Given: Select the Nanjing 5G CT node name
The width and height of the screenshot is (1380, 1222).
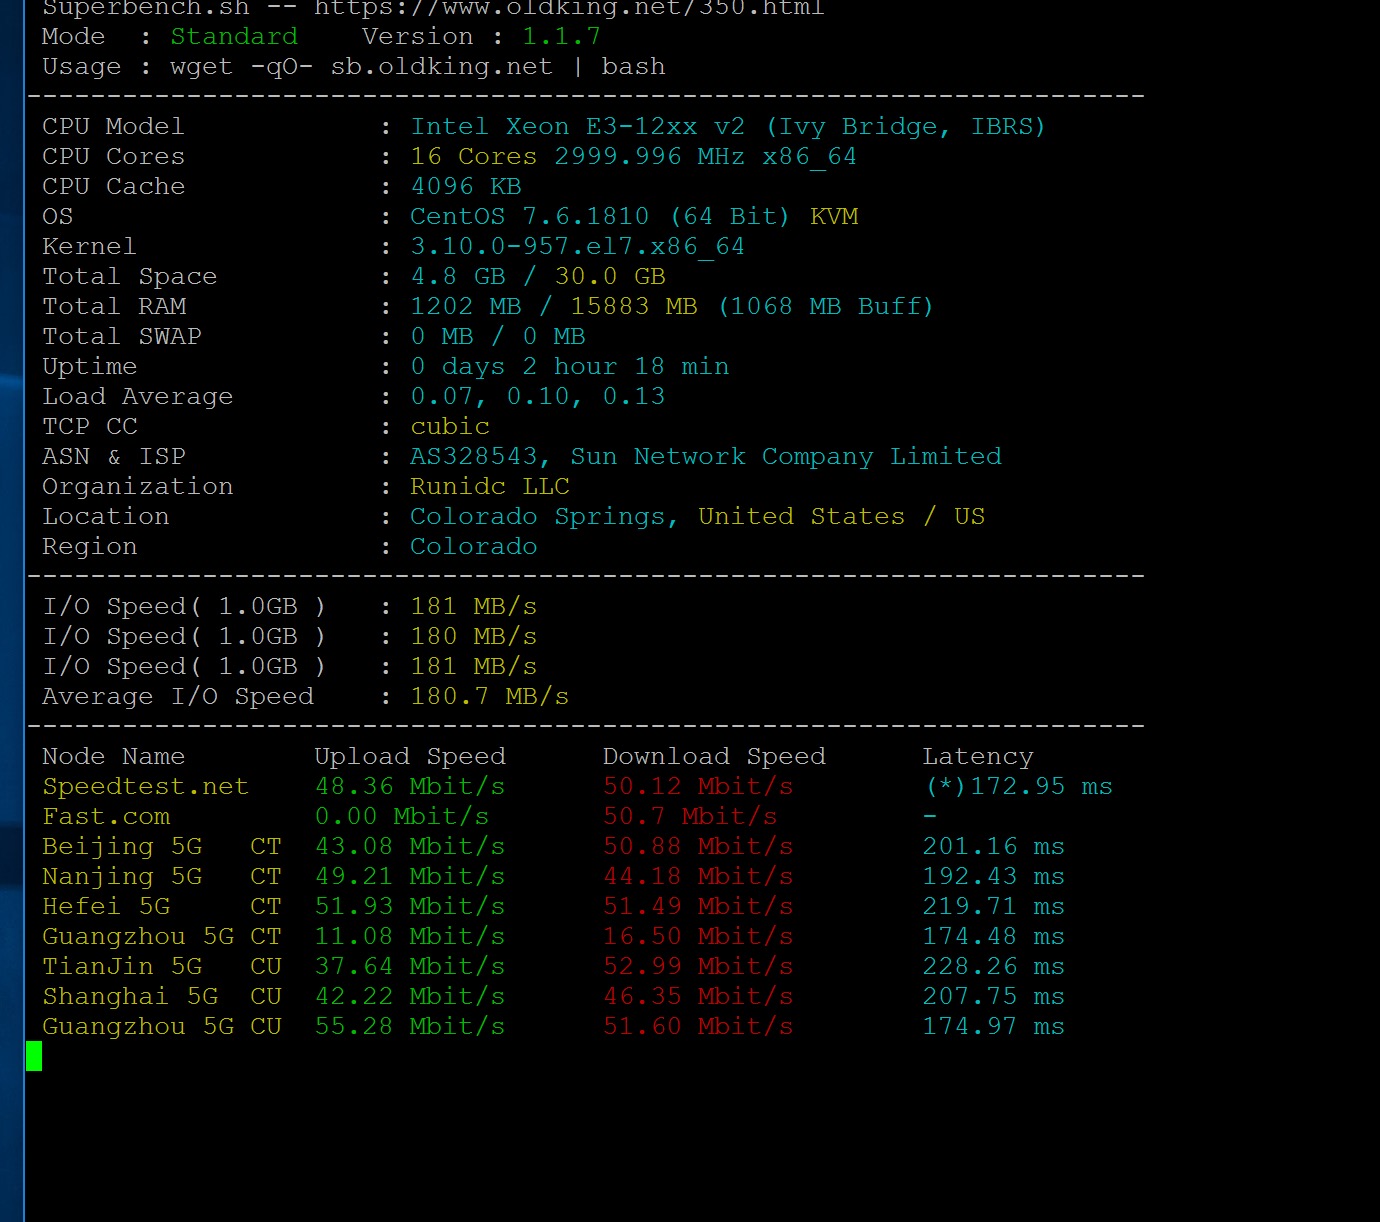Looking at the screenshot, I should click(162, 877).
